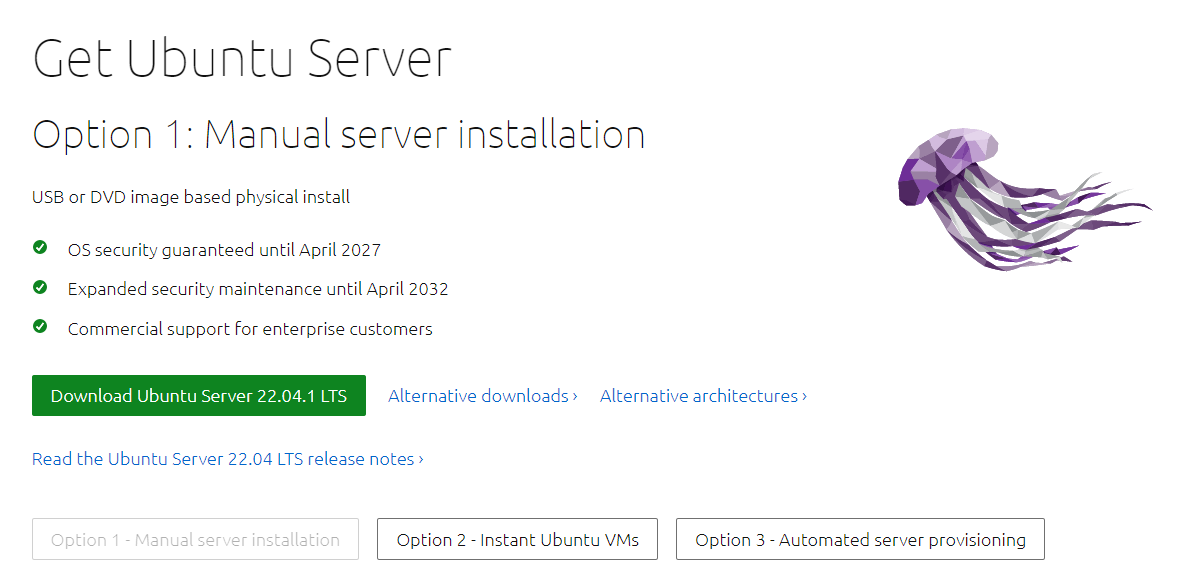The width and height of the screenshot is (1187, 587).
Task: Click green checkmark beside Expanded security maintenance
Action: pyautogui.click(x=40, y=287)
